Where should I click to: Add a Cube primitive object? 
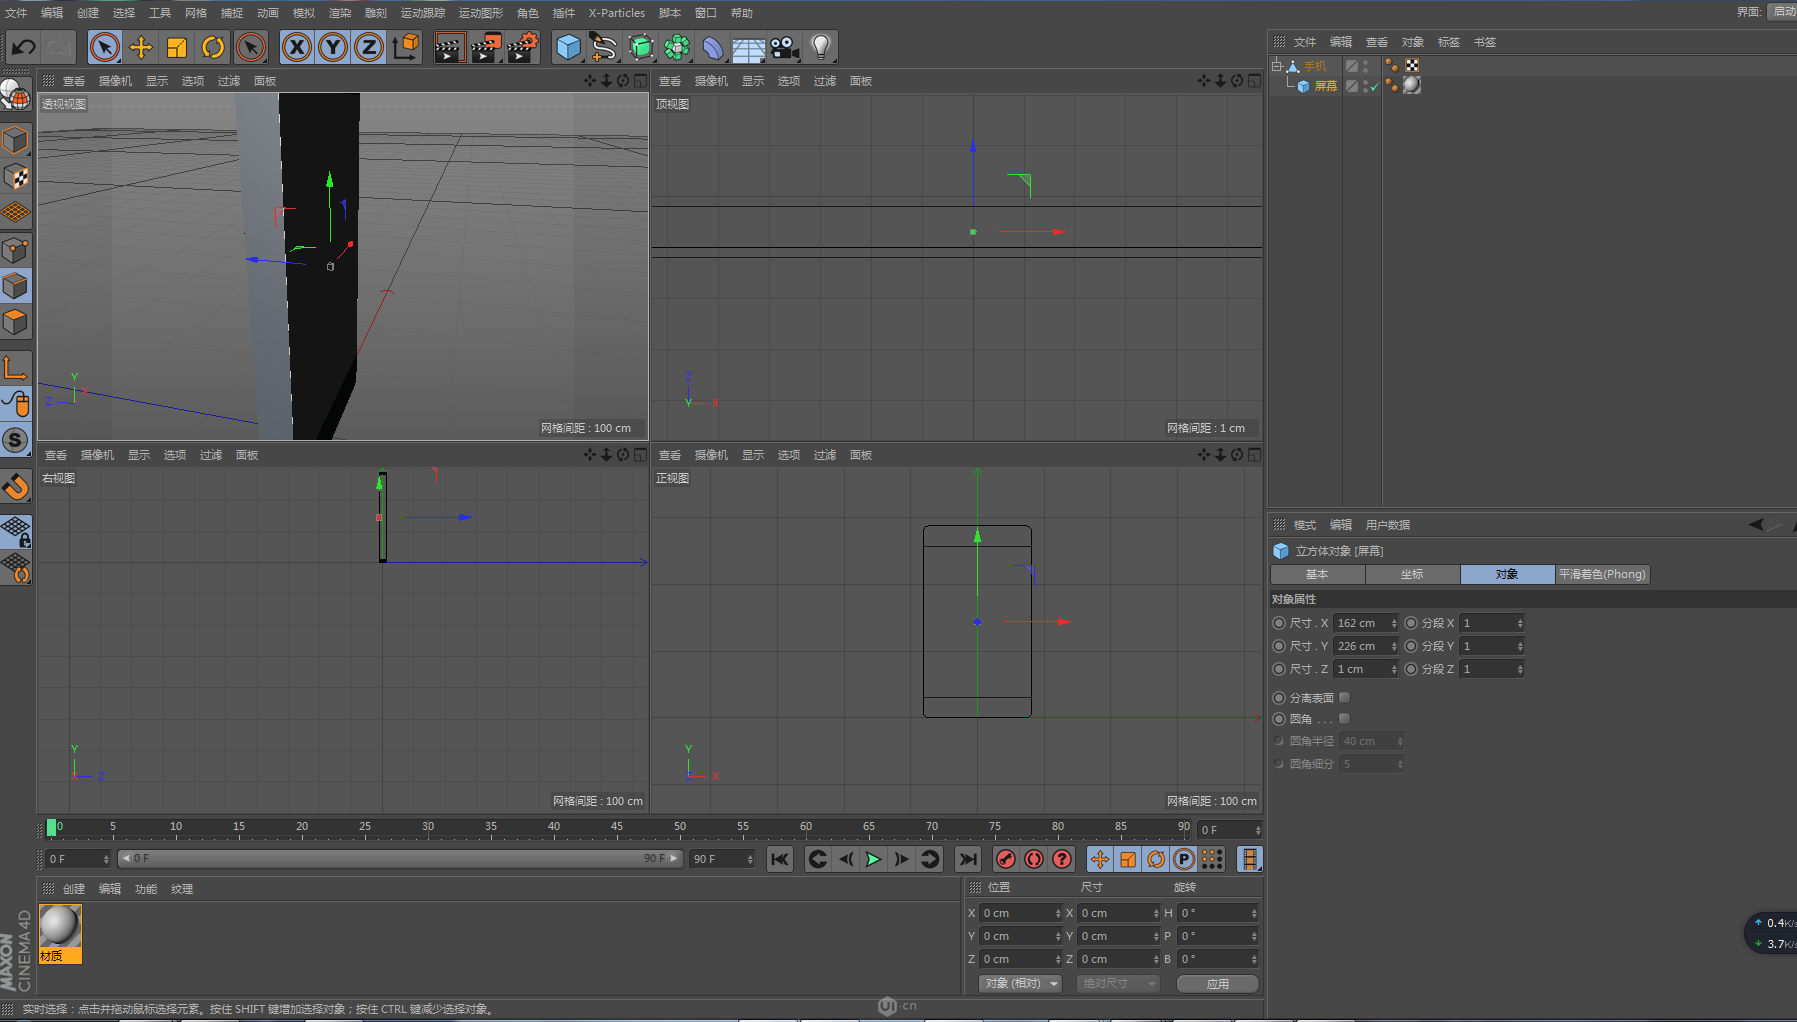click(x=568, y=47)
